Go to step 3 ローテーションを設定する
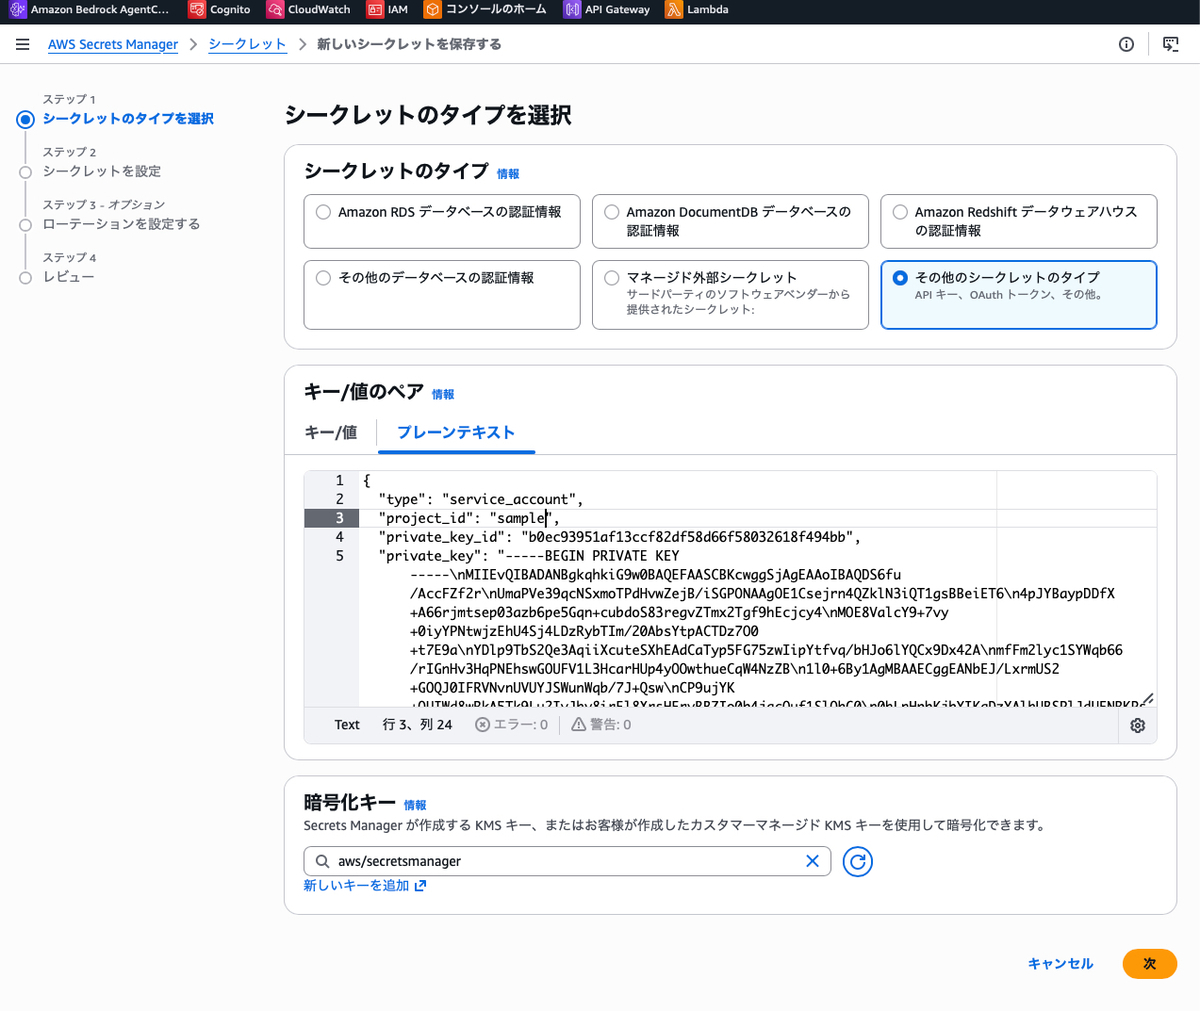 pos(121,224)
